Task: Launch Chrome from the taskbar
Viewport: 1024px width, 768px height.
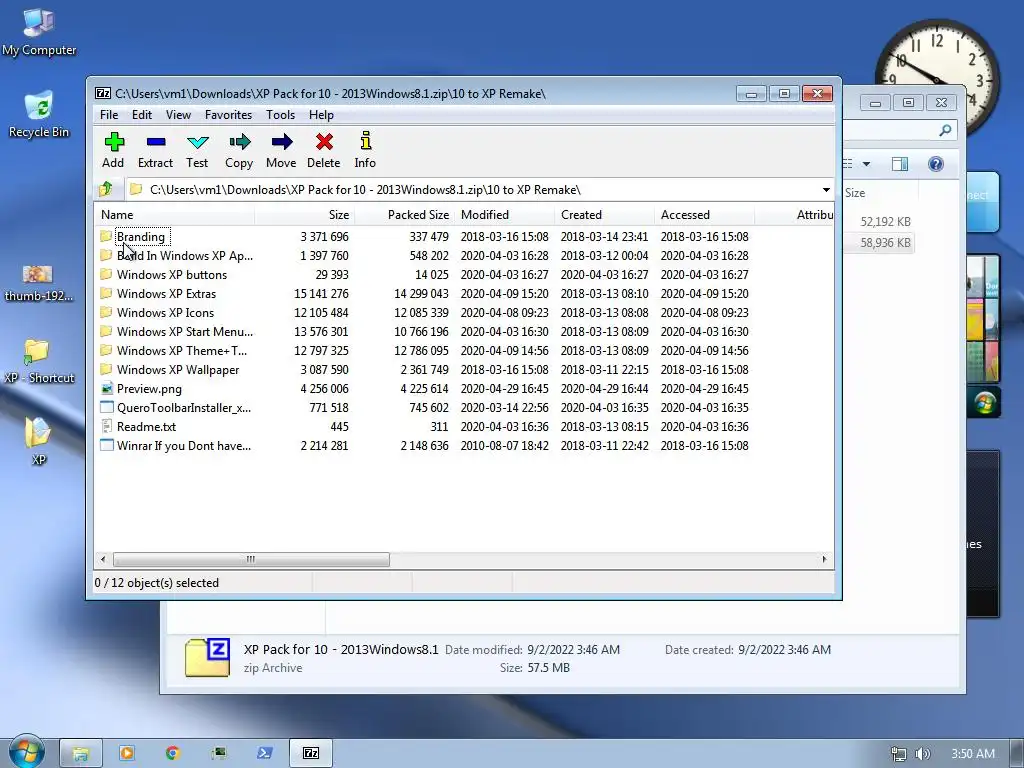Action: pos(172,753)
